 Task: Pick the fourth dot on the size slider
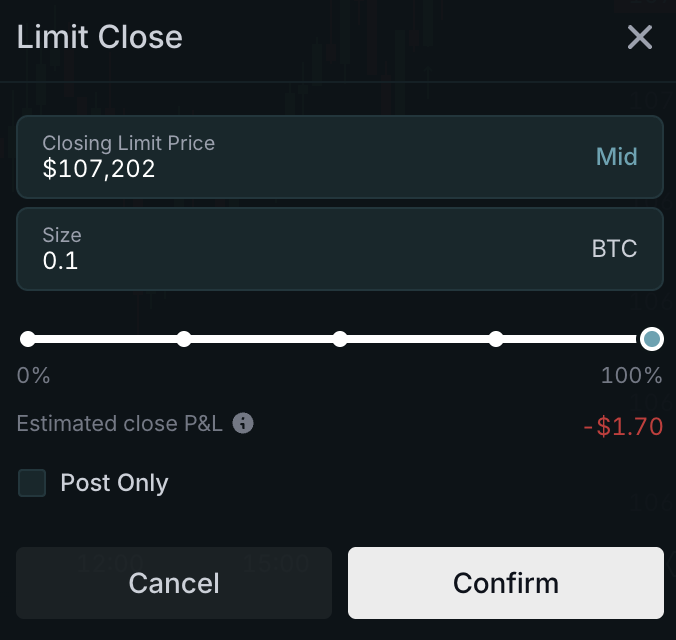[496, 339]
